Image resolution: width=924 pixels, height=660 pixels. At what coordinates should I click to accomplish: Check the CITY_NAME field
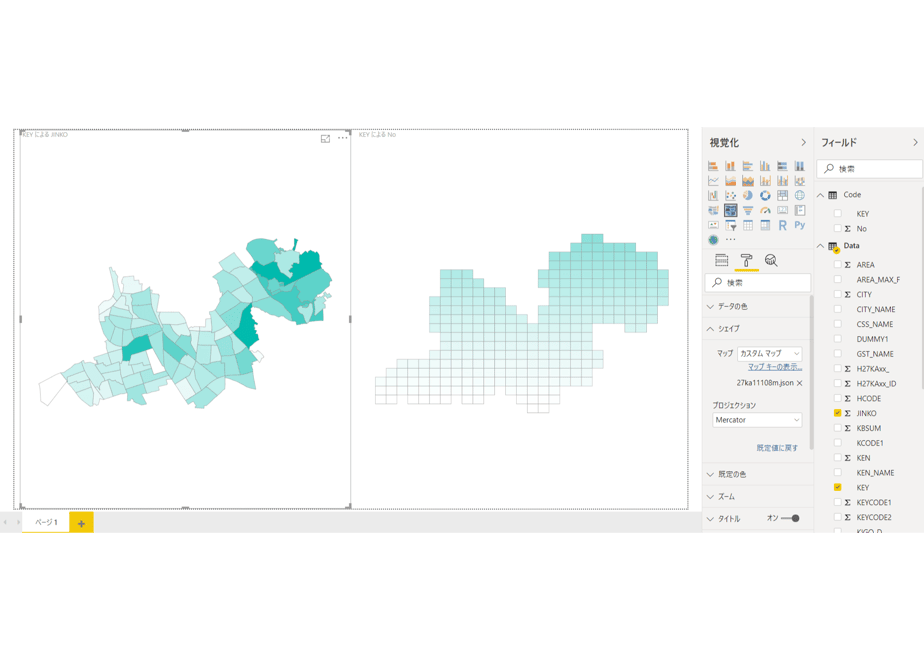[x=837, y=309]
